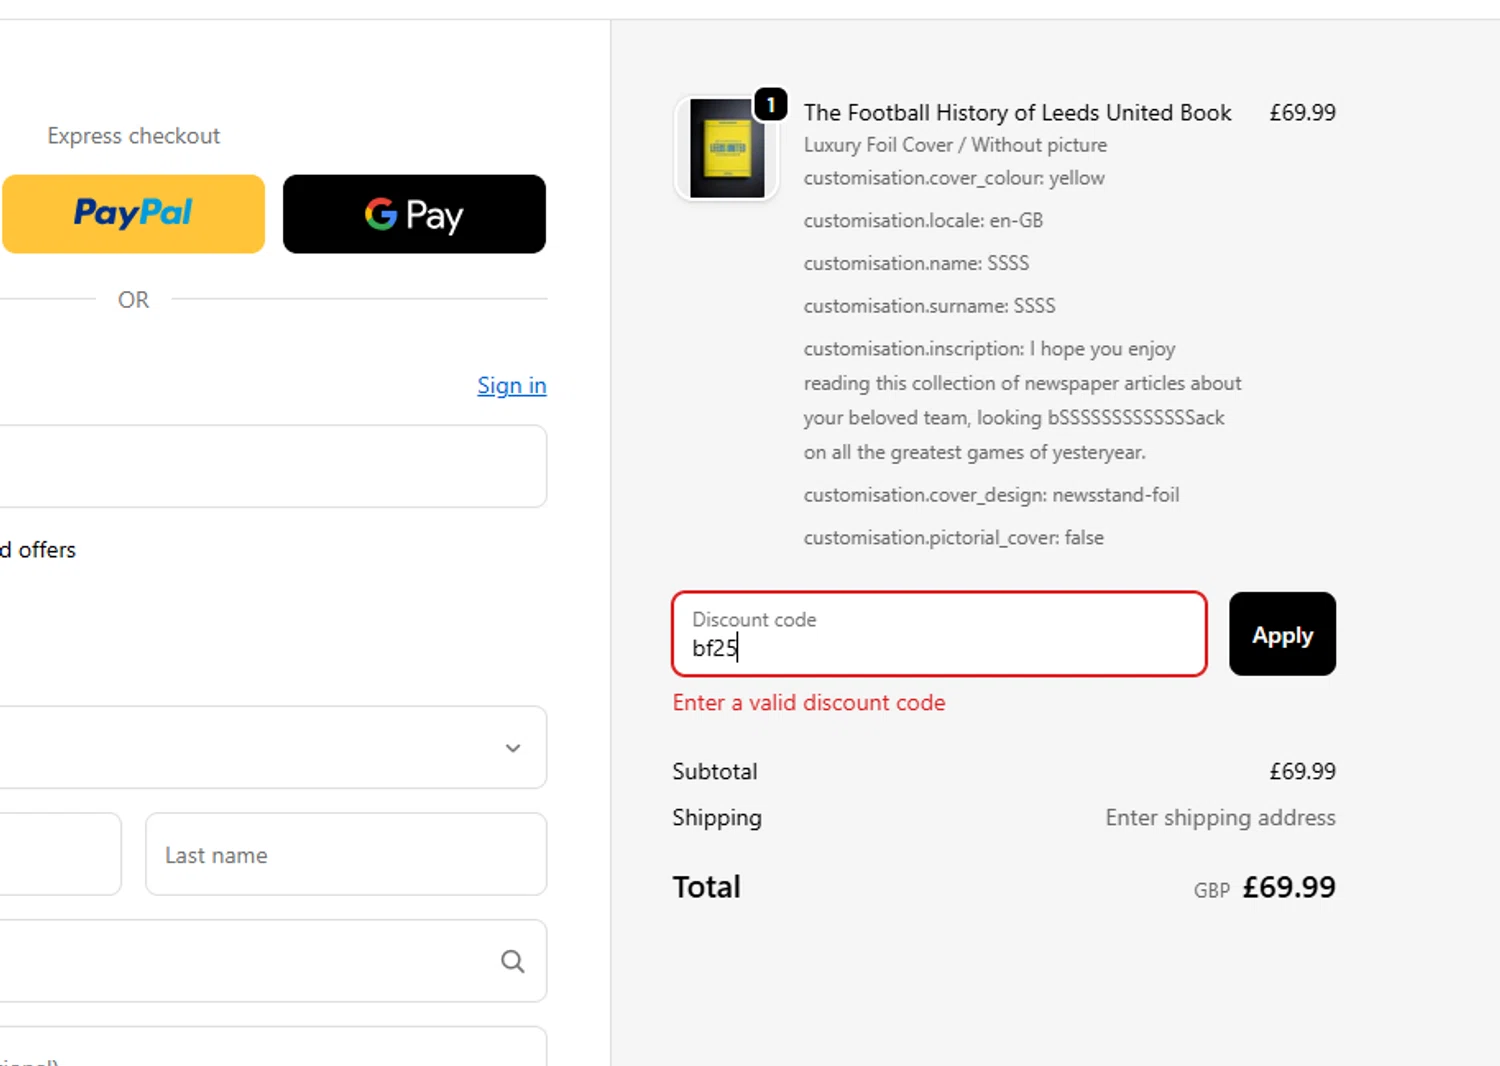
Task: Click into the Last name field
Action: point(345,855)
